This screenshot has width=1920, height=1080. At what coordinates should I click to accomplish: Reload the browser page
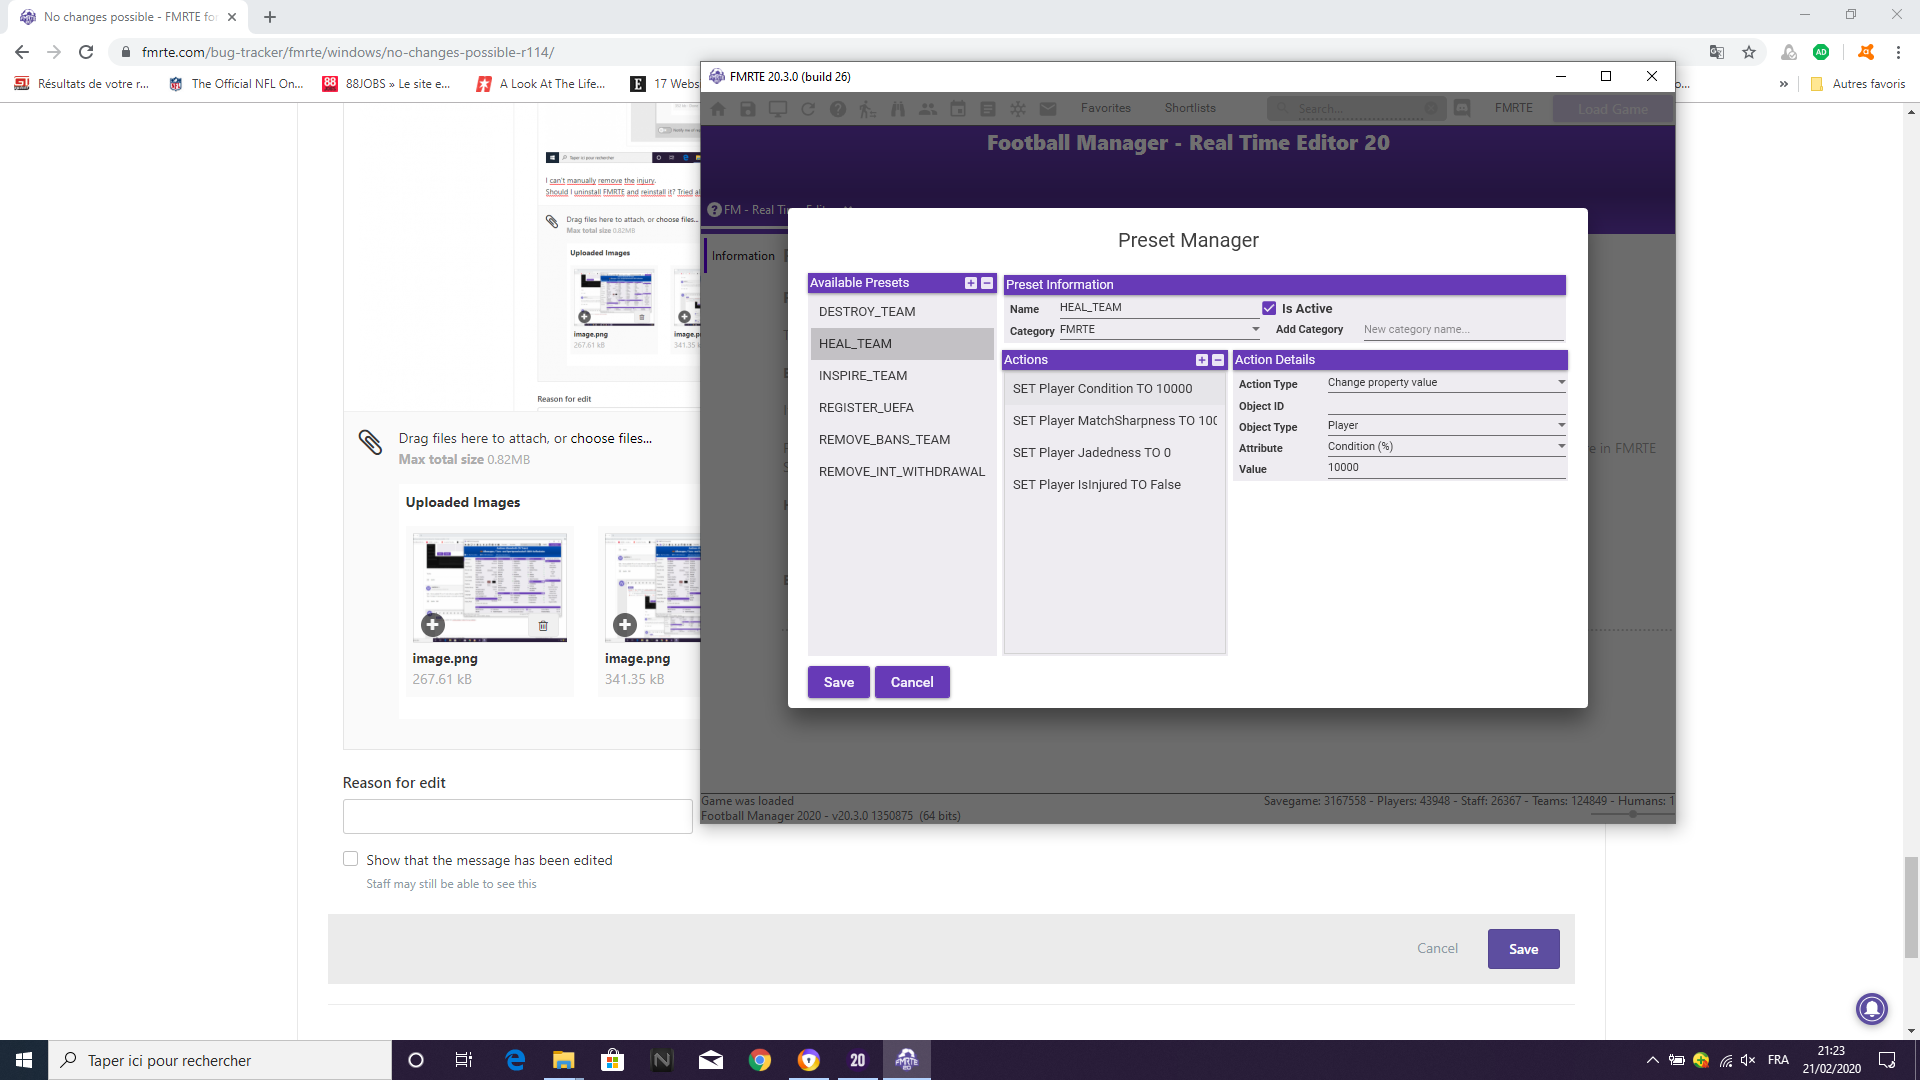point(86,52)
